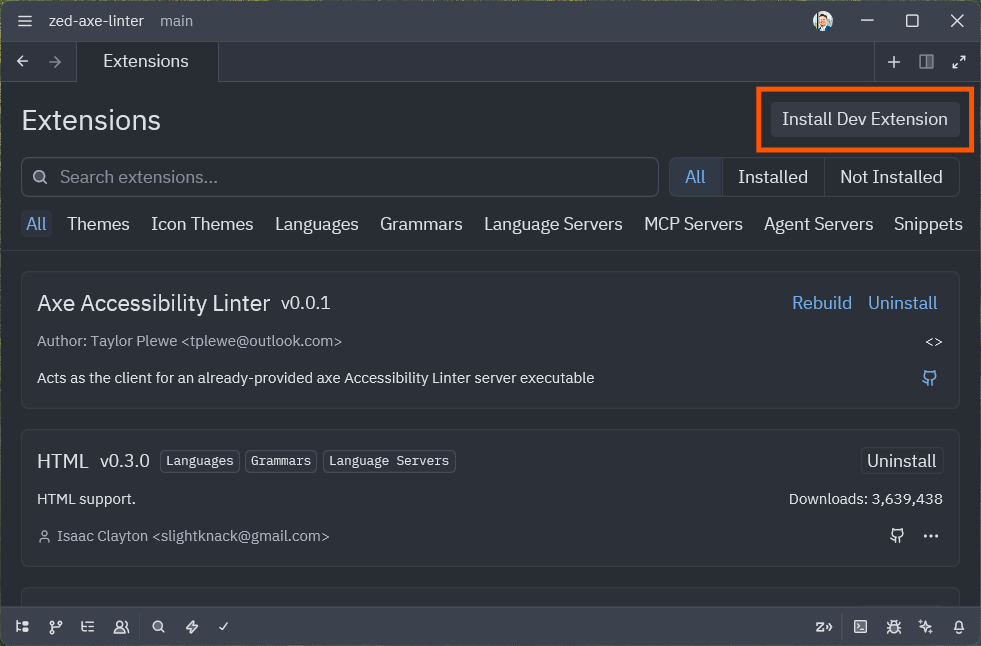The image size is (981, 646).
Task: Show notifications via the bell icon
Action: click(958, 627)
